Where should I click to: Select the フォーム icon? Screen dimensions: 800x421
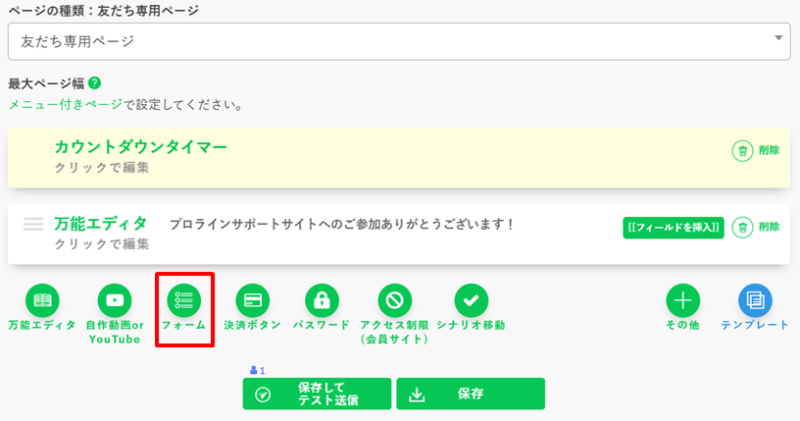(184, 300)
